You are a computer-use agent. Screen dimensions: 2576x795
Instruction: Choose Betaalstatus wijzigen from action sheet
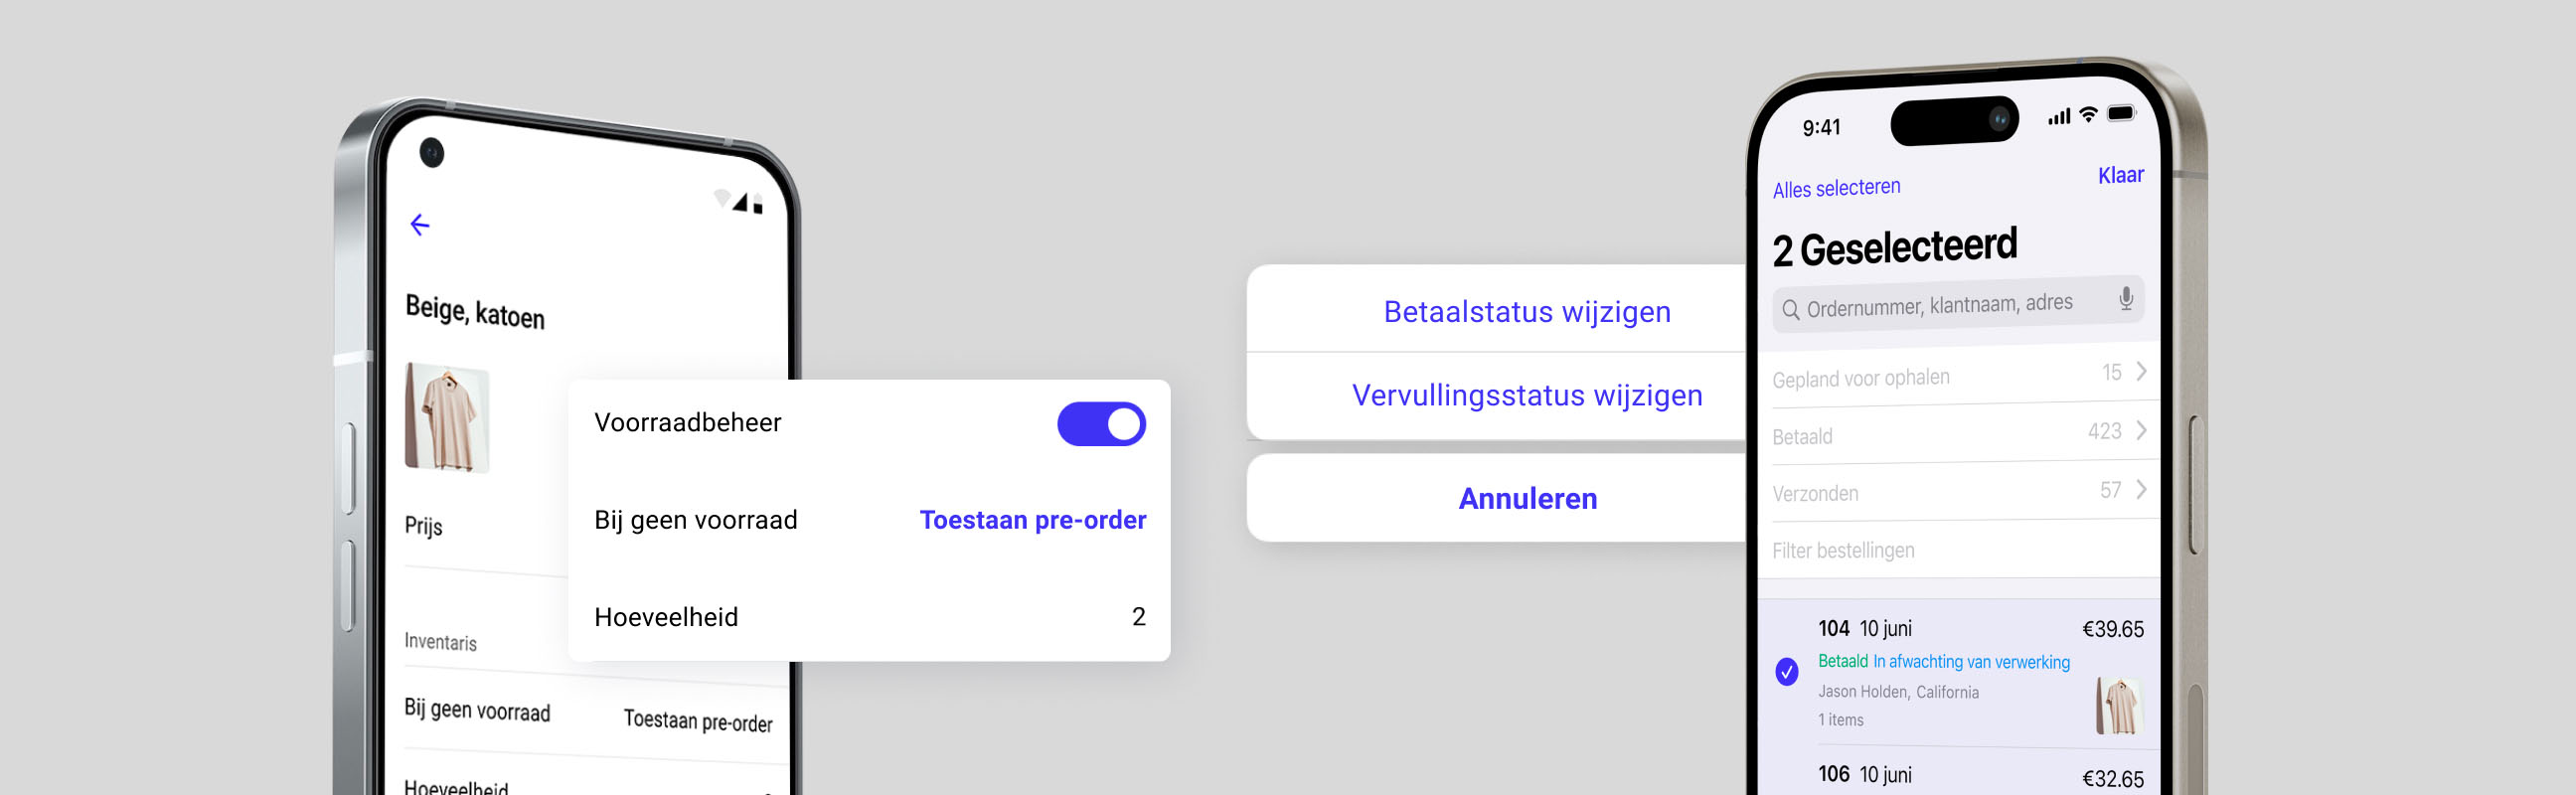click(1526, 312)
